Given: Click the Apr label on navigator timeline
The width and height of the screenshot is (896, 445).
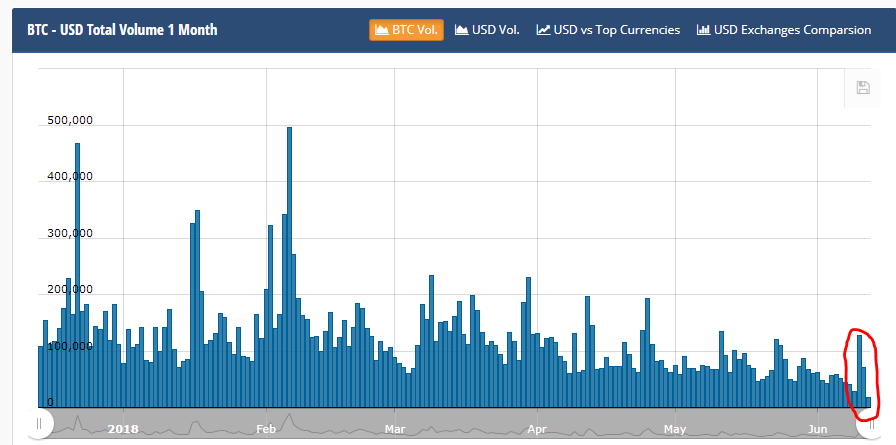Looking at the screenshot, I should pos(537,428).
